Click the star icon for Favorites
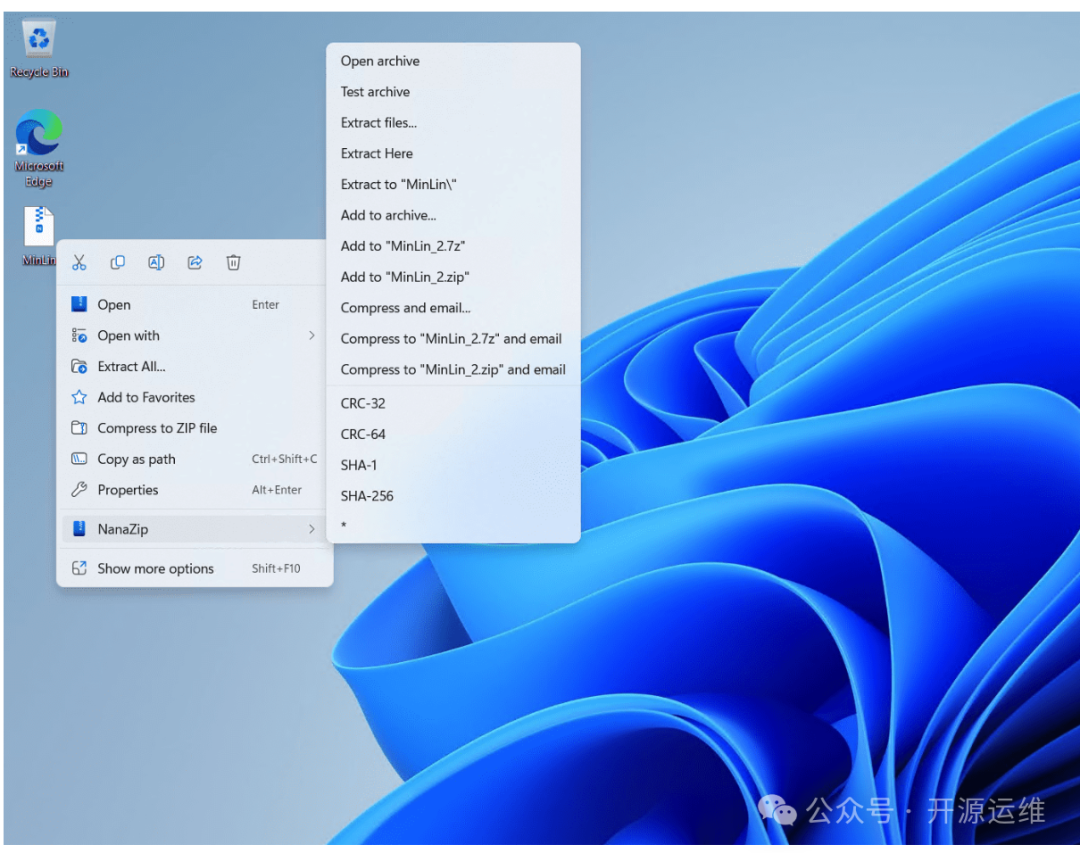 point(79,398)
